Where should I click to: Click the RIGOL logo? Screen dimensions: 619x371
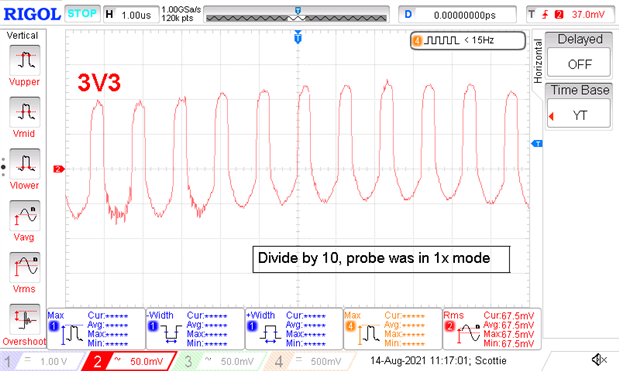(32, 15)
